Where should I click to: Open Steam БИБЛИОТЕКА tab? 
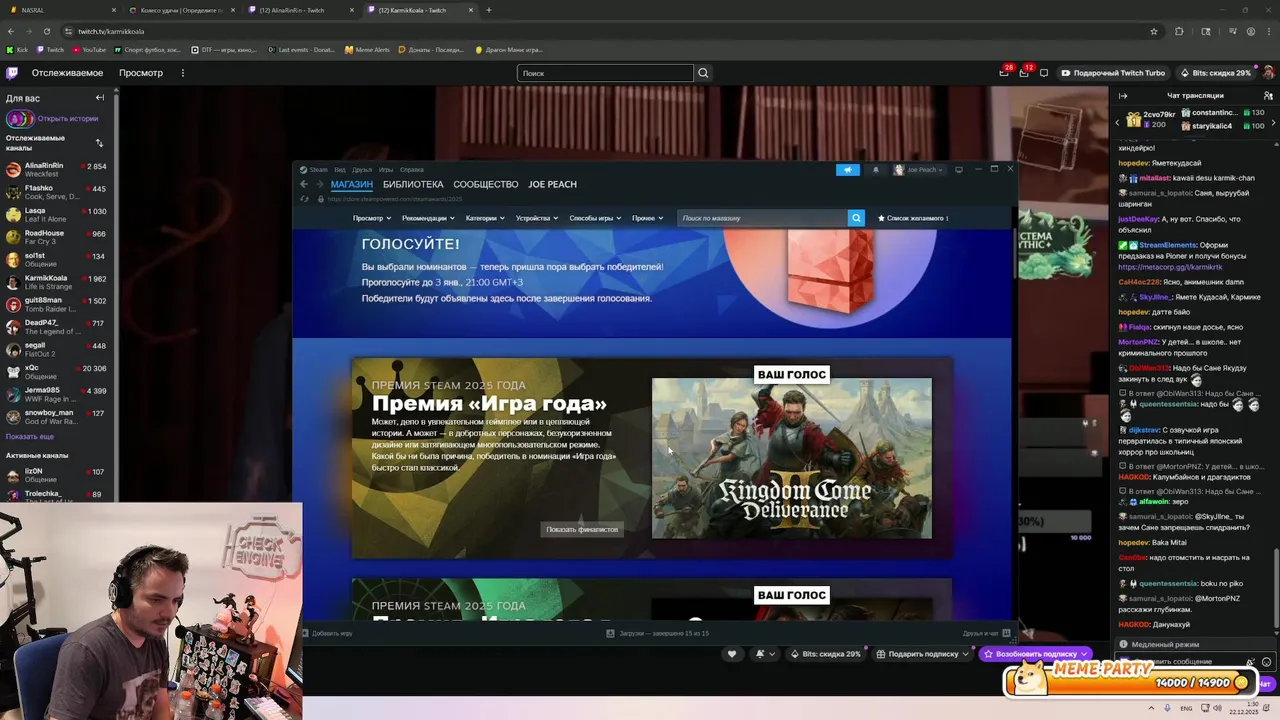[413, 184]
